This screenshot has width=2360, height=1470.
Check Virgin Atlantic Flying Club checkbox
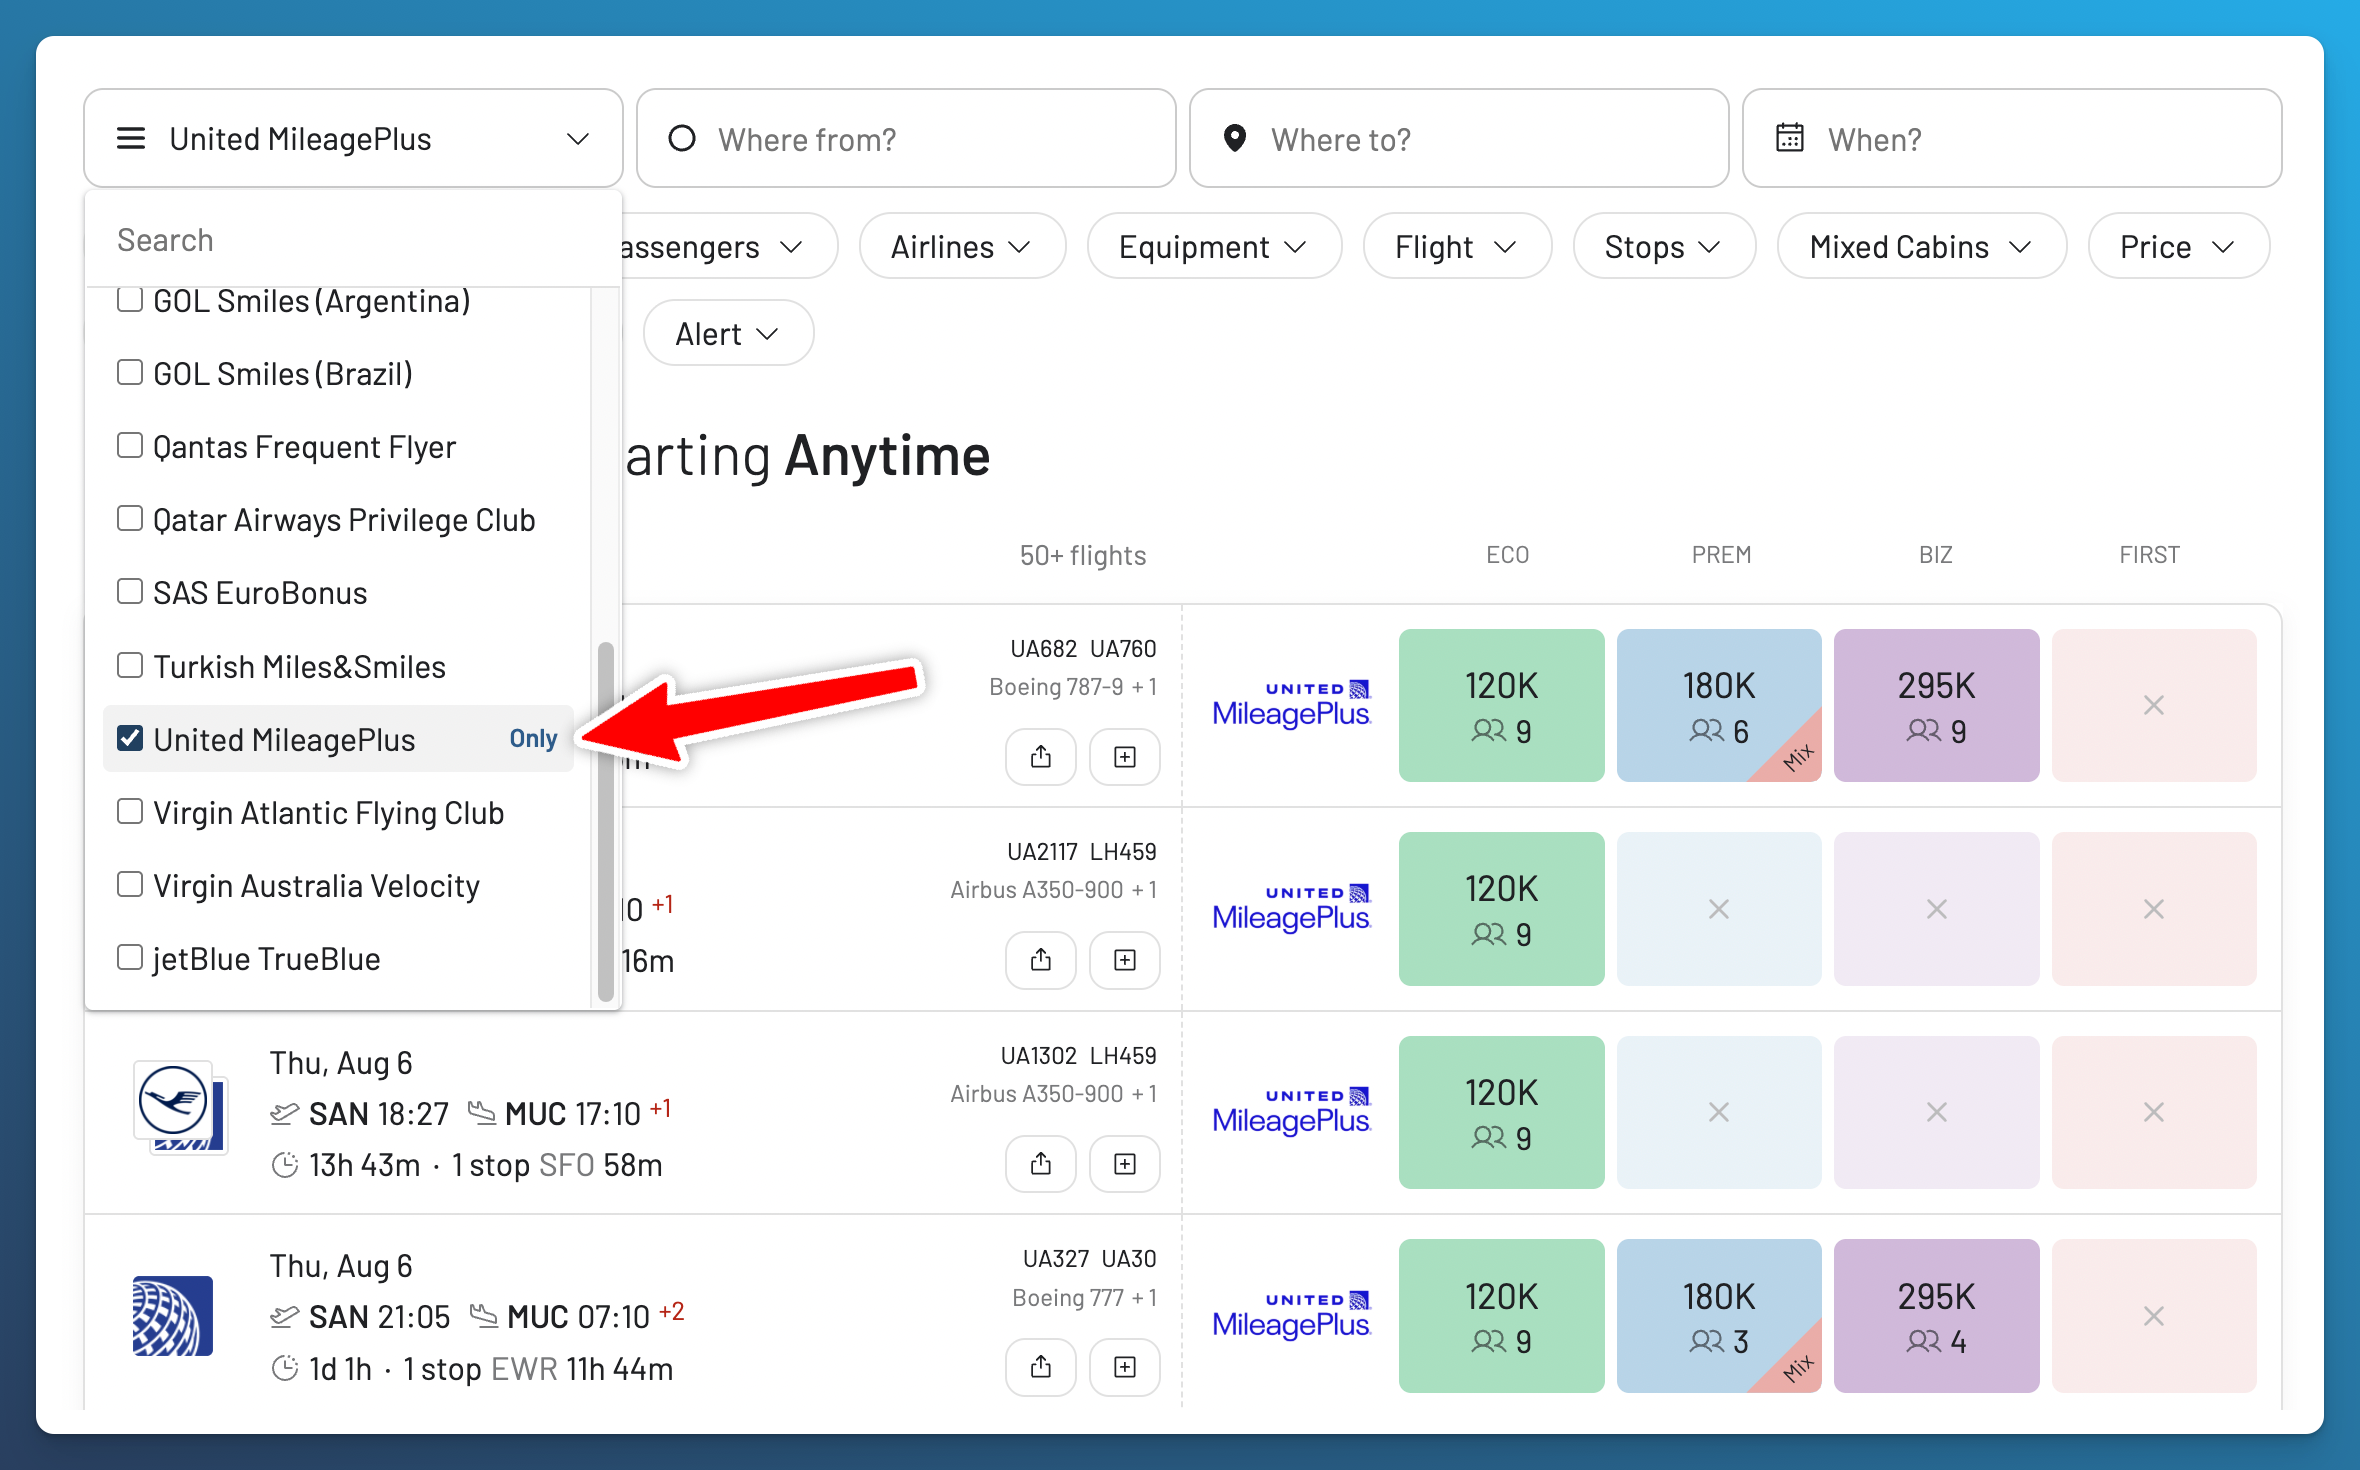coord(130,812)
